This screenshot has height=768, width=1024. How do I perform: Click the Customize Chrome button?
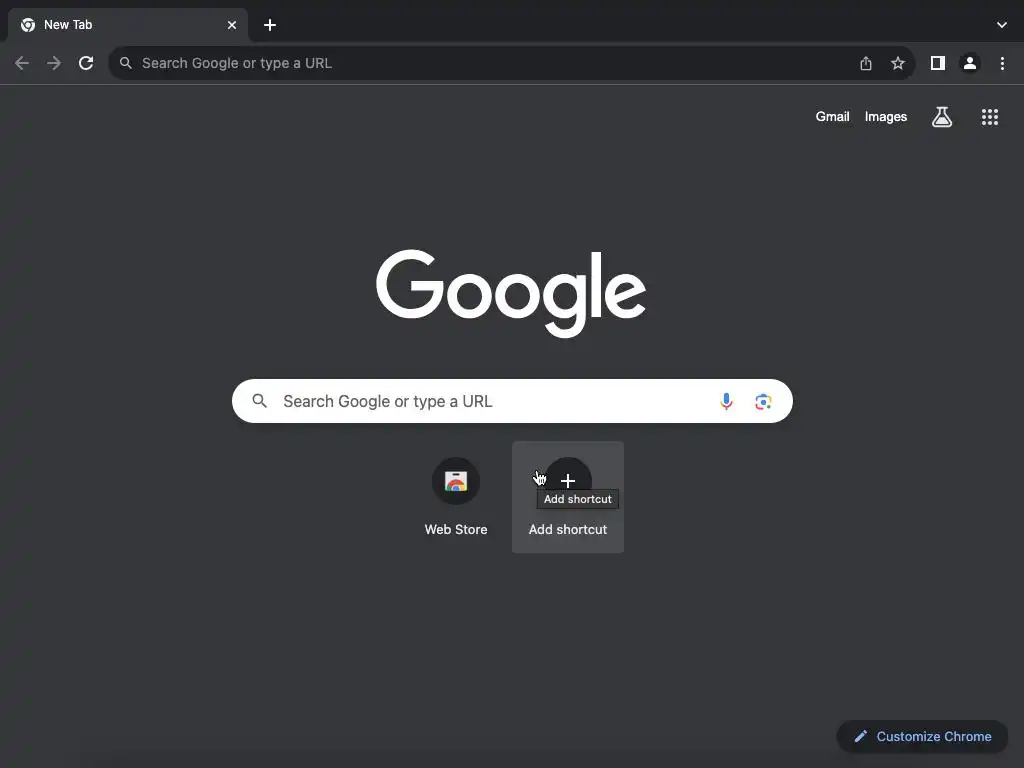[922, 737]
